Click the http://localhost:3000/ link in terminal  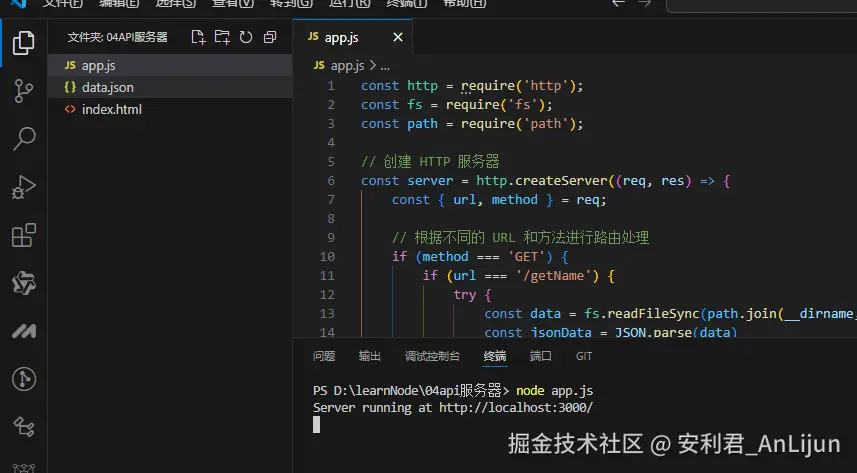[516, 407]
